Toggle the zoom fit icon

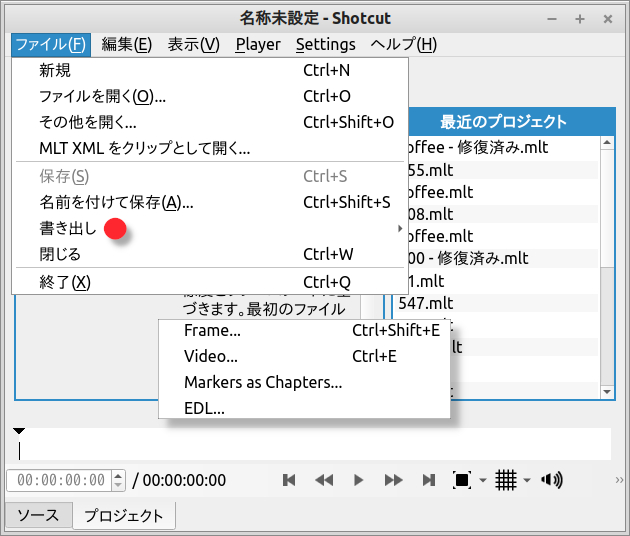[462, 480]
